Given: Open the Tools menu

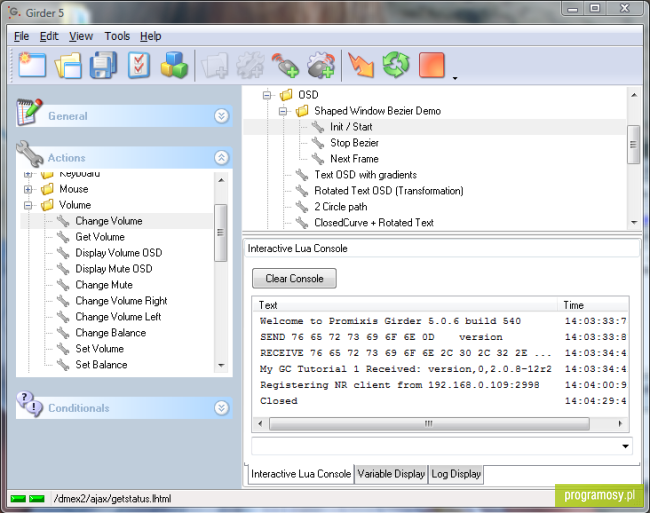Looking at the screenshot, I should click(x=117, y=36).
